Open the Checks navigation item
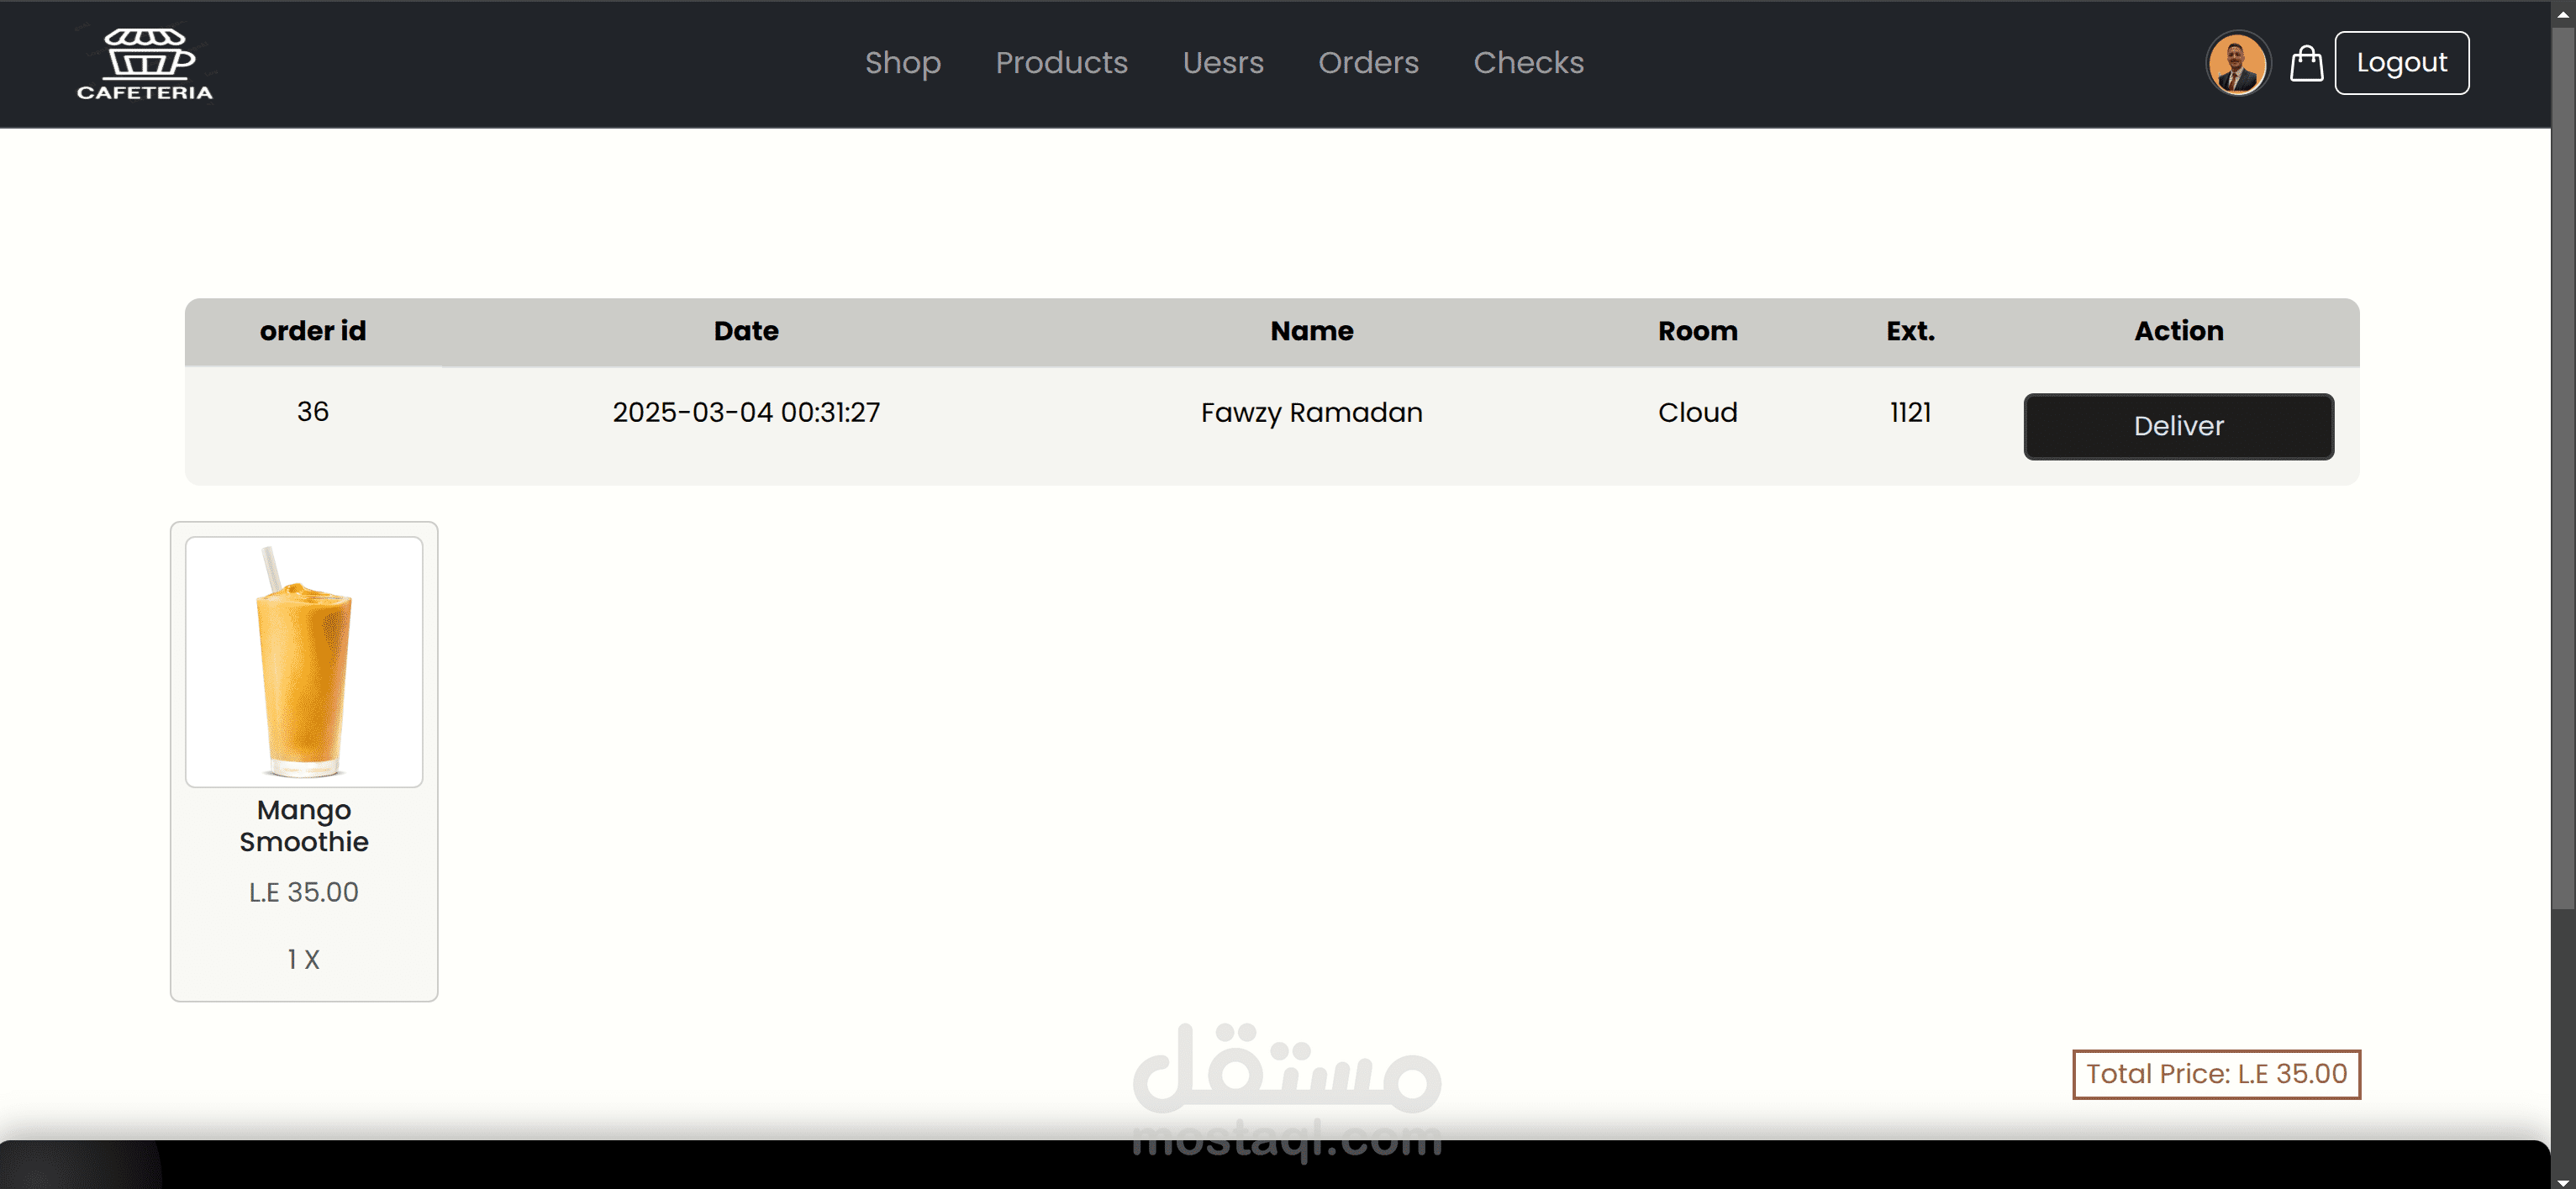2576x1189 pixels. point(1528,63)
